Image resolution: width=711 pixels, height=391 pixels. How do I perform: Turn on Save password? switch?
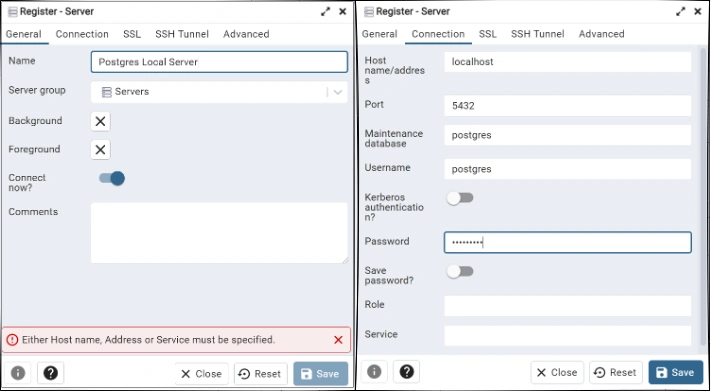pos(460,271)
